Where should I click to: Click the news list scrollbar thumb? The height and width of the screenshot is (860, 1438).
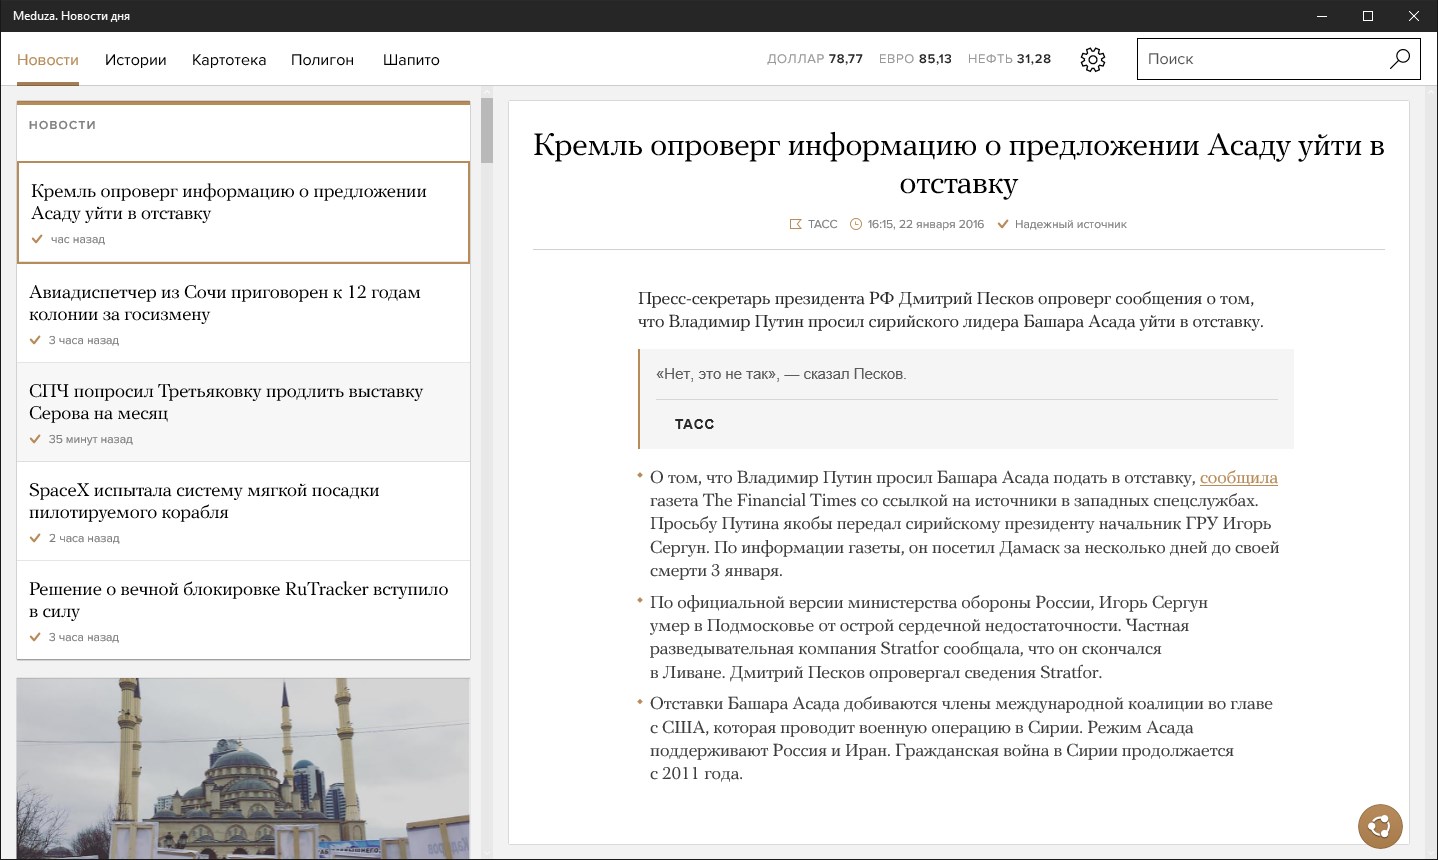(487, 130)
